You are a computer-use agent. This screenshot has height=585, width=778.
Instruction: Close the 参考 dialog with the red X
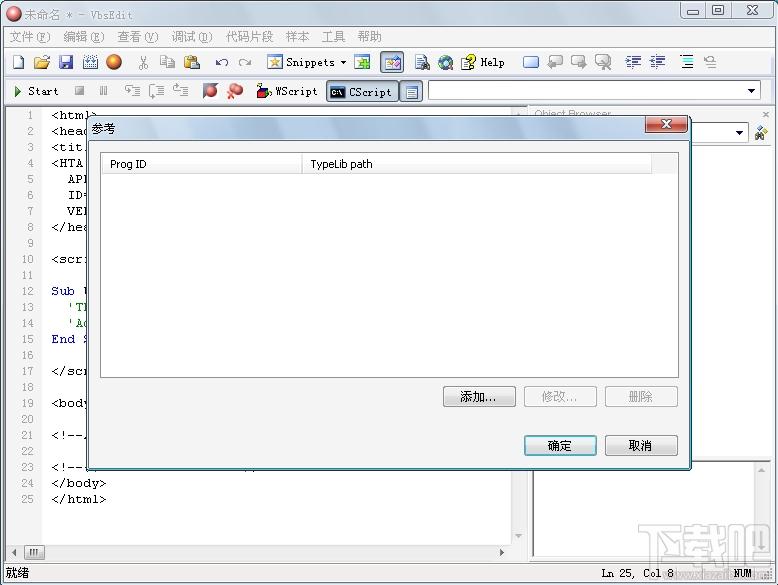pyautogui.click(x=666, y=124)
